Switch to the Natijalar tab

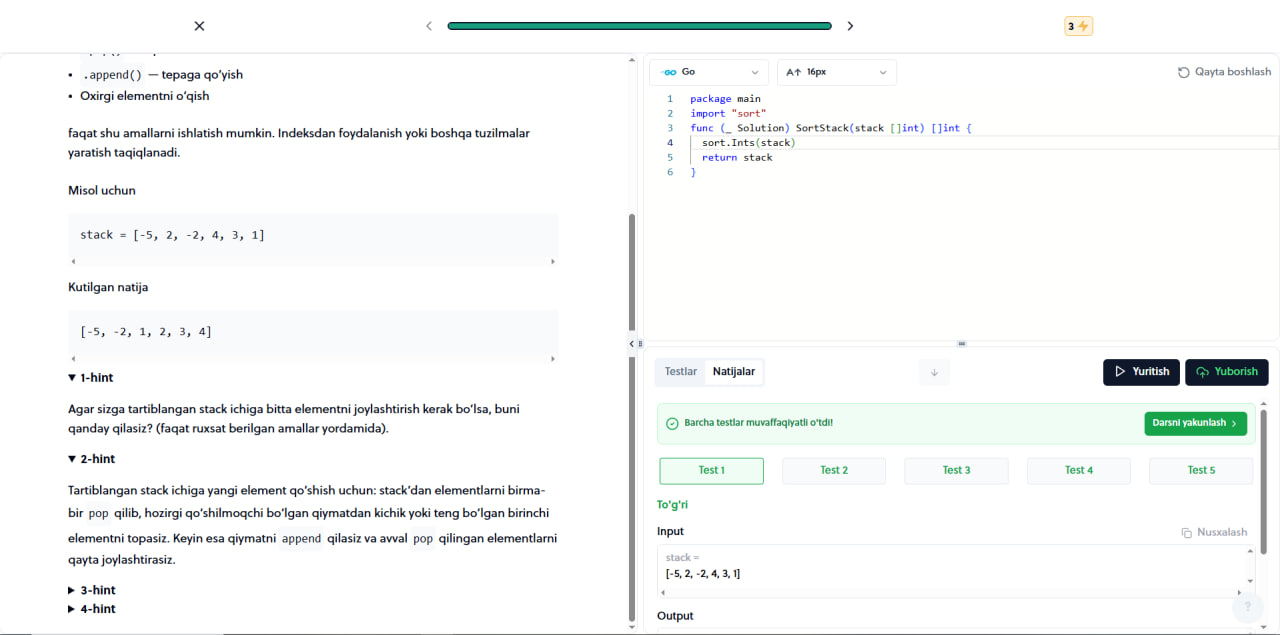[x=733, y=372]
